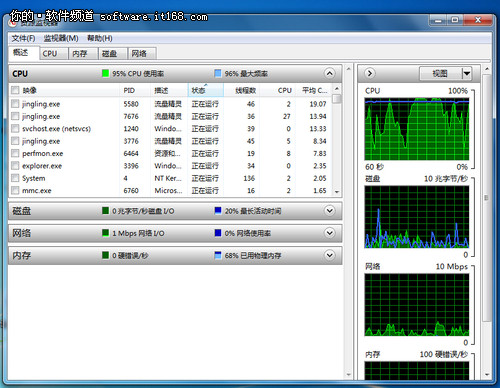Click the green 95% CPU 使用率 swatch

(x=105, y=73)
